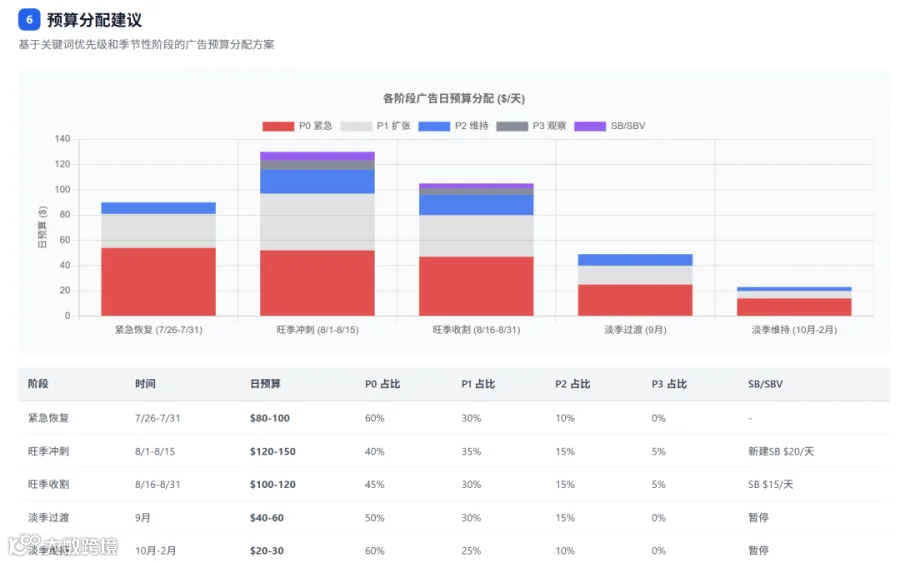The width and height of the screenshot is (900, 563).
Task: Click the 预算分配建议 heading
Action: [x=94, y=20]
